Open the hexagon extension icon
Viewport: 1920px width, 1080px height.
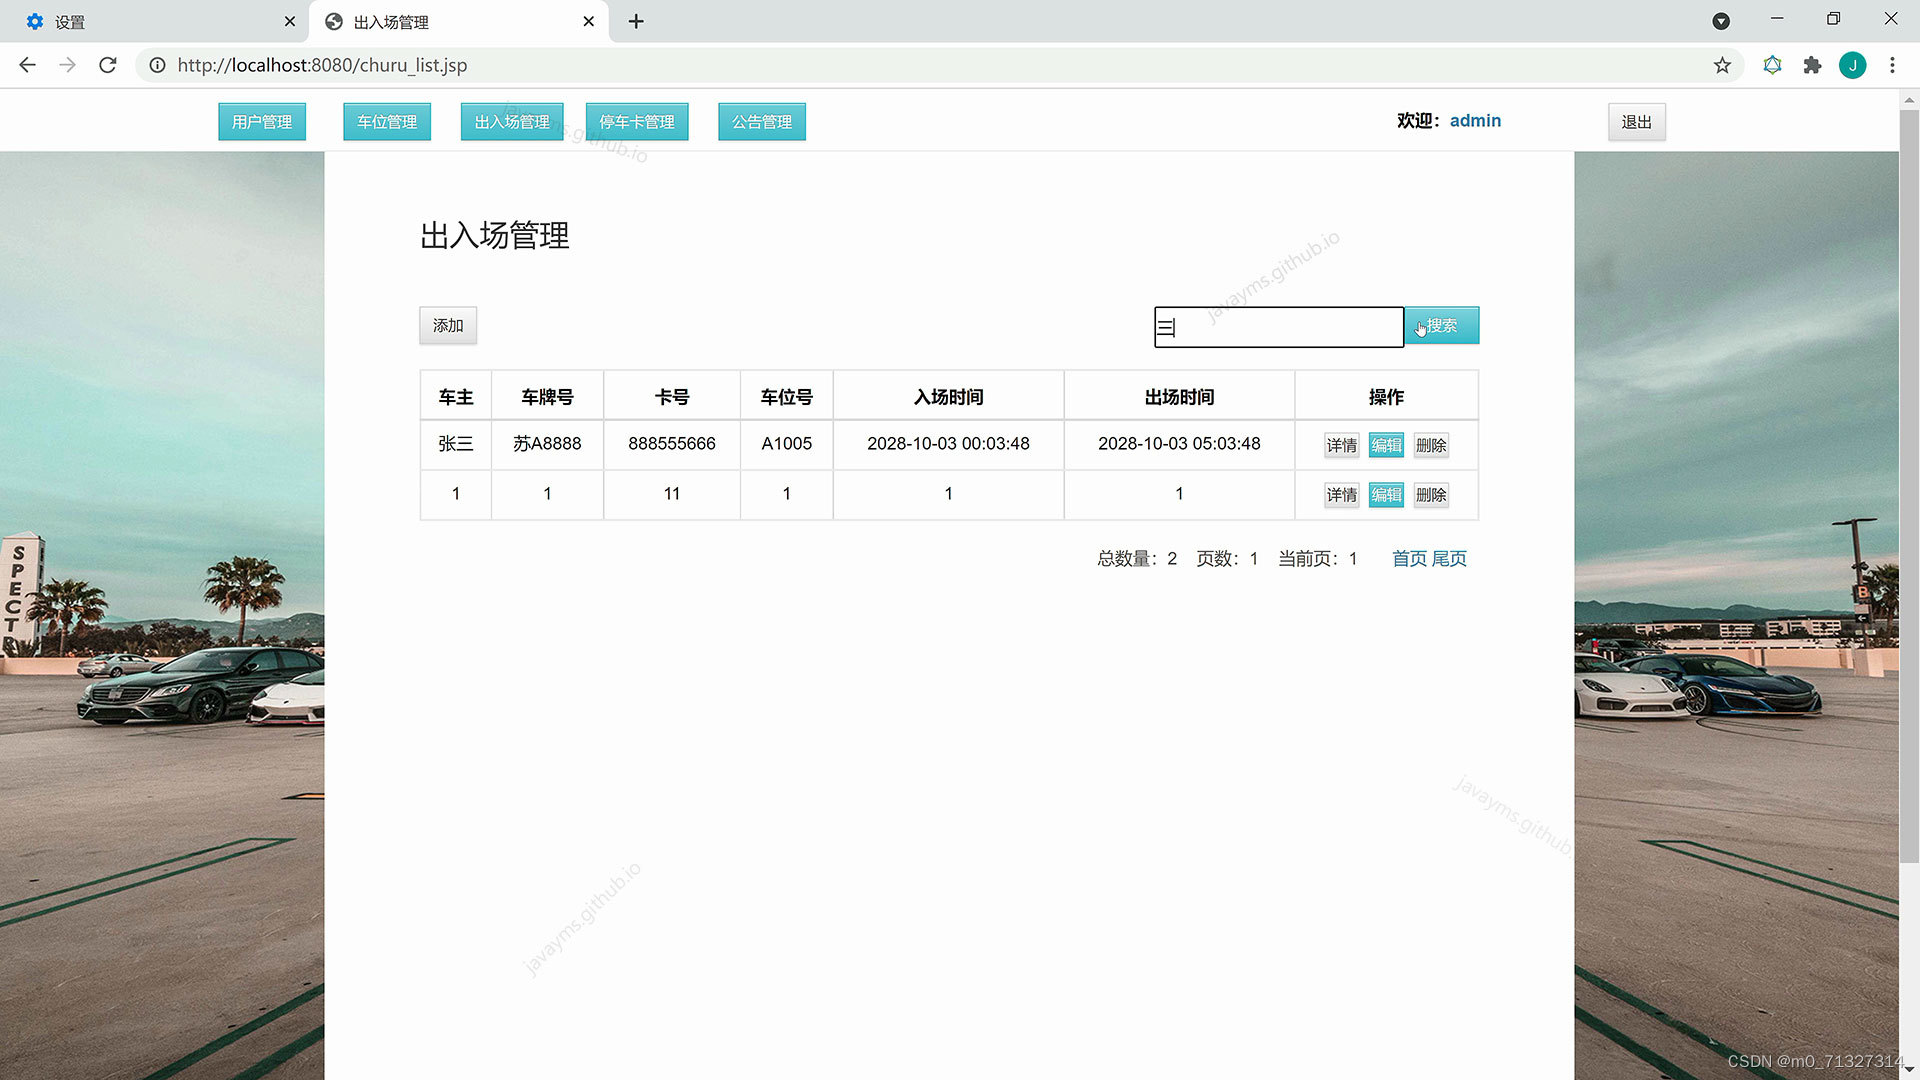(x=1772, y=65)
